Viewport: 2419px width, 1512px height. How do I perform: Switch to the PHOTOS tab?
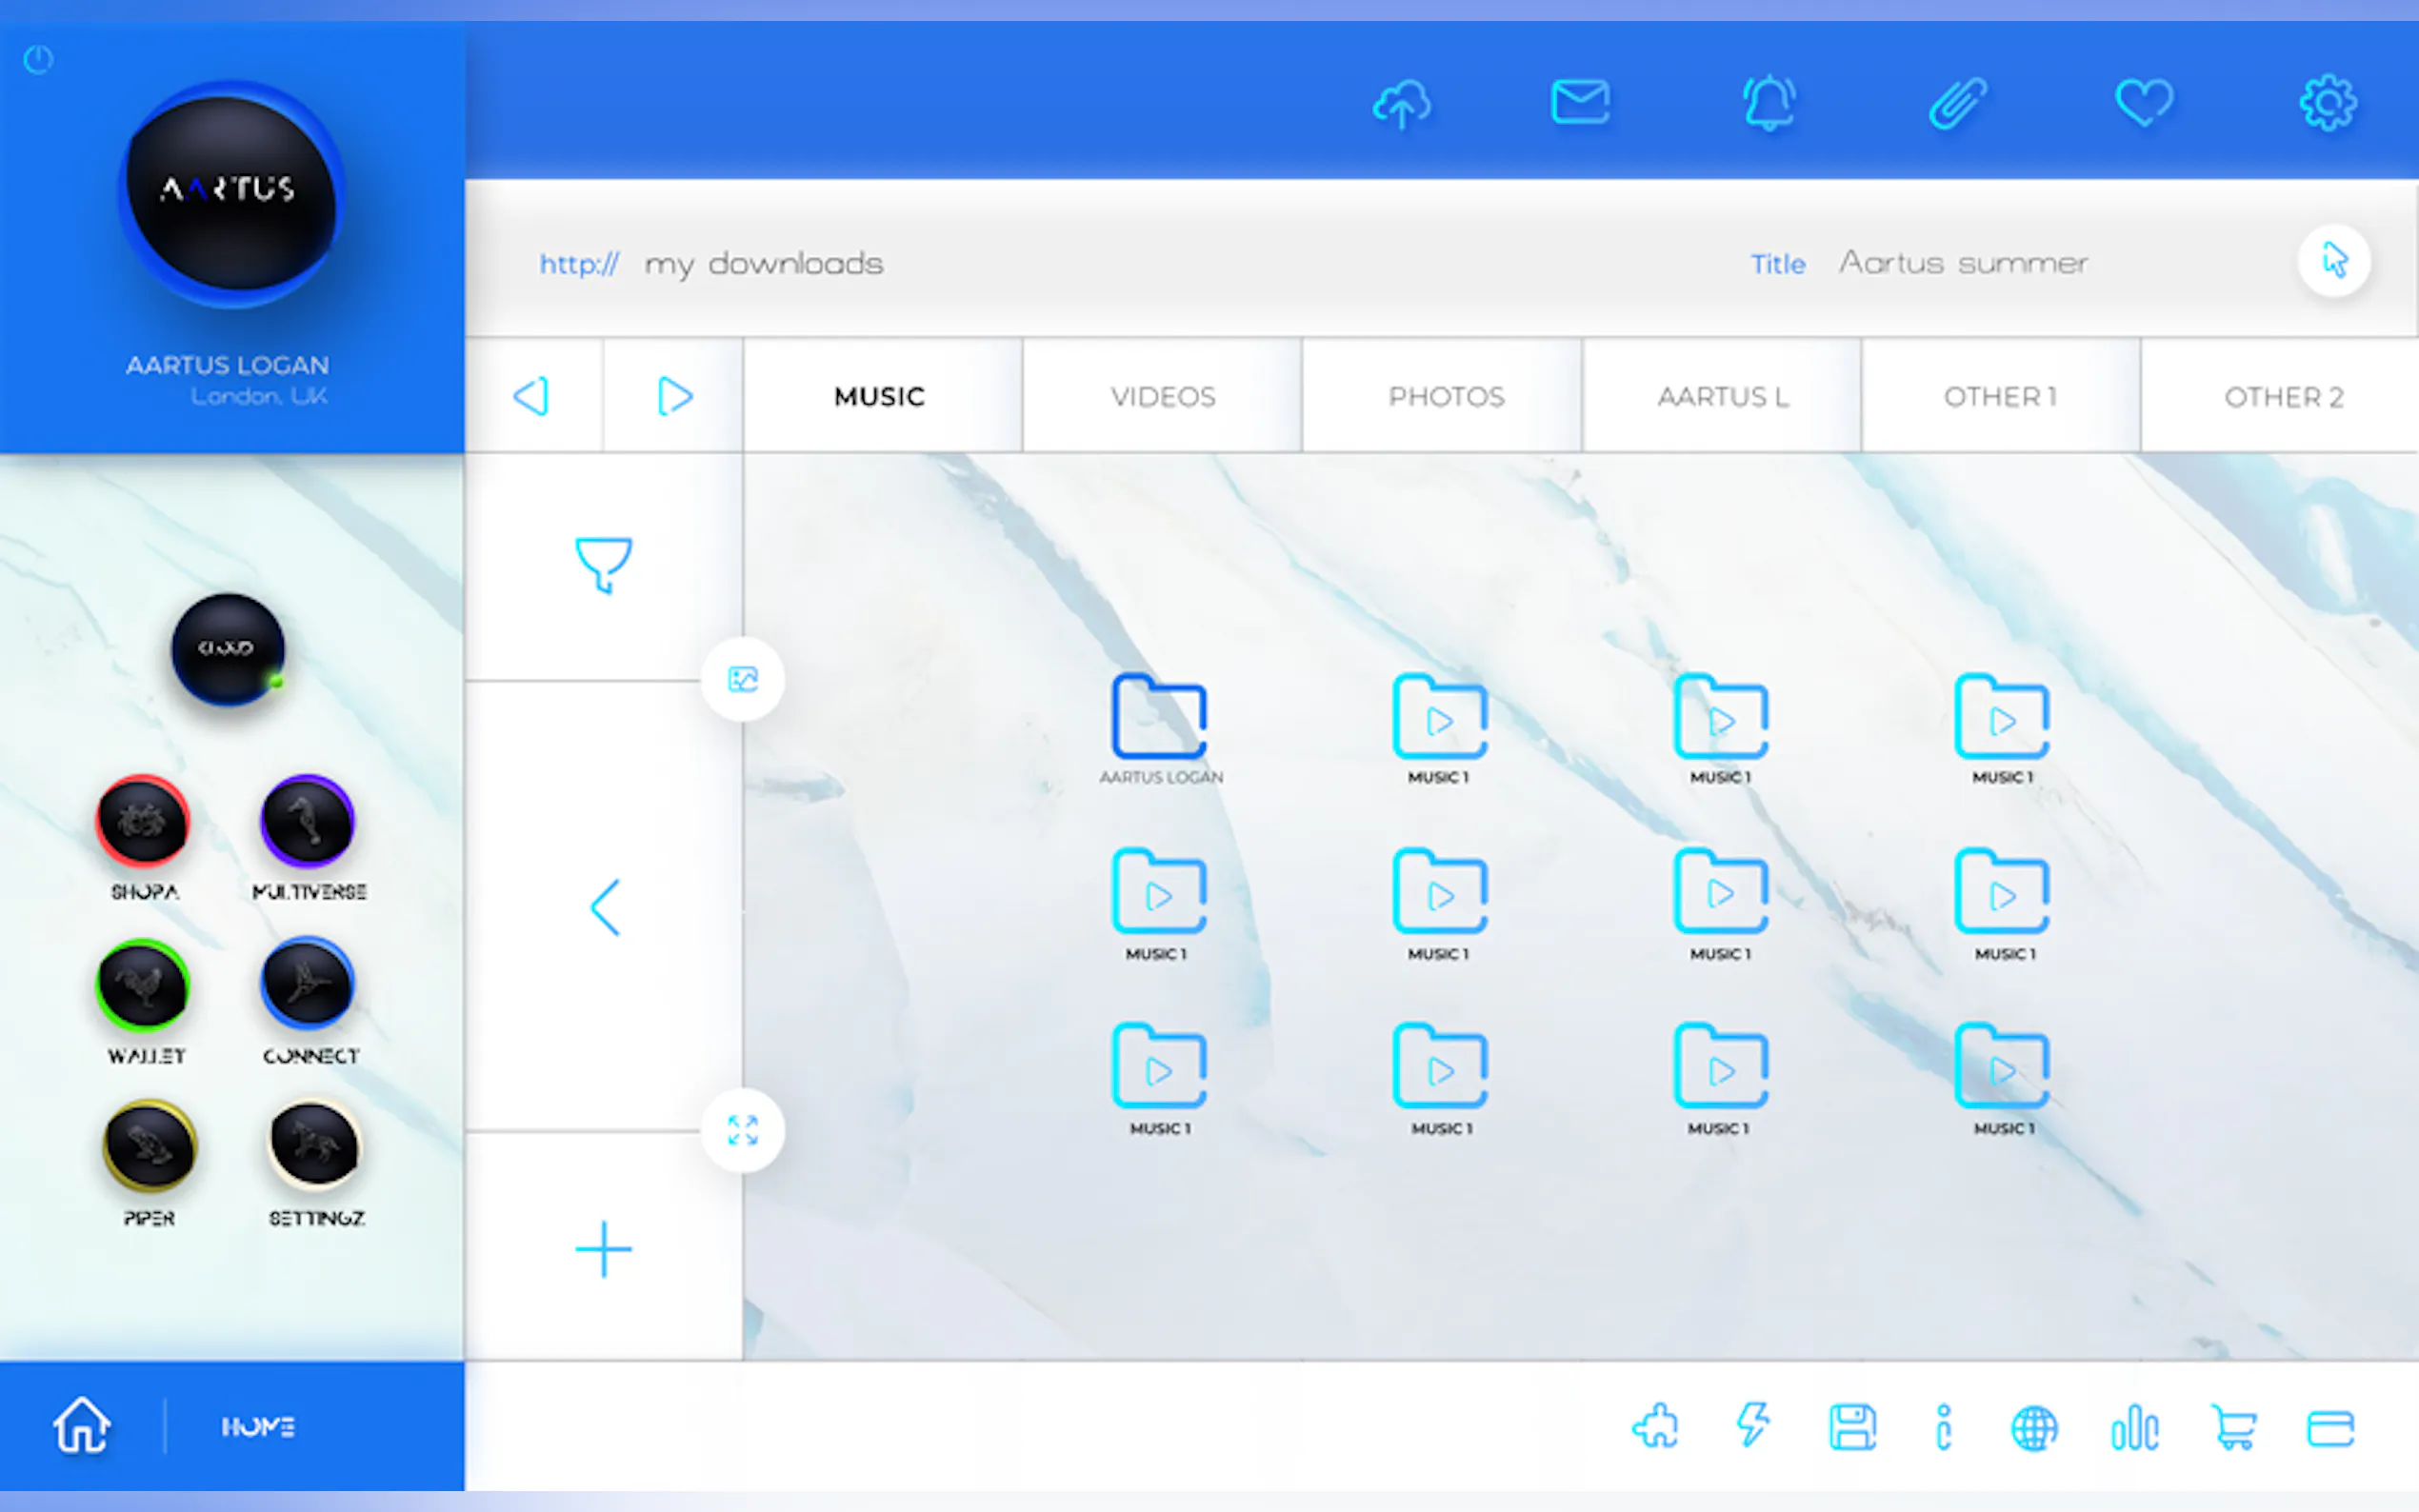point(1445,396)
